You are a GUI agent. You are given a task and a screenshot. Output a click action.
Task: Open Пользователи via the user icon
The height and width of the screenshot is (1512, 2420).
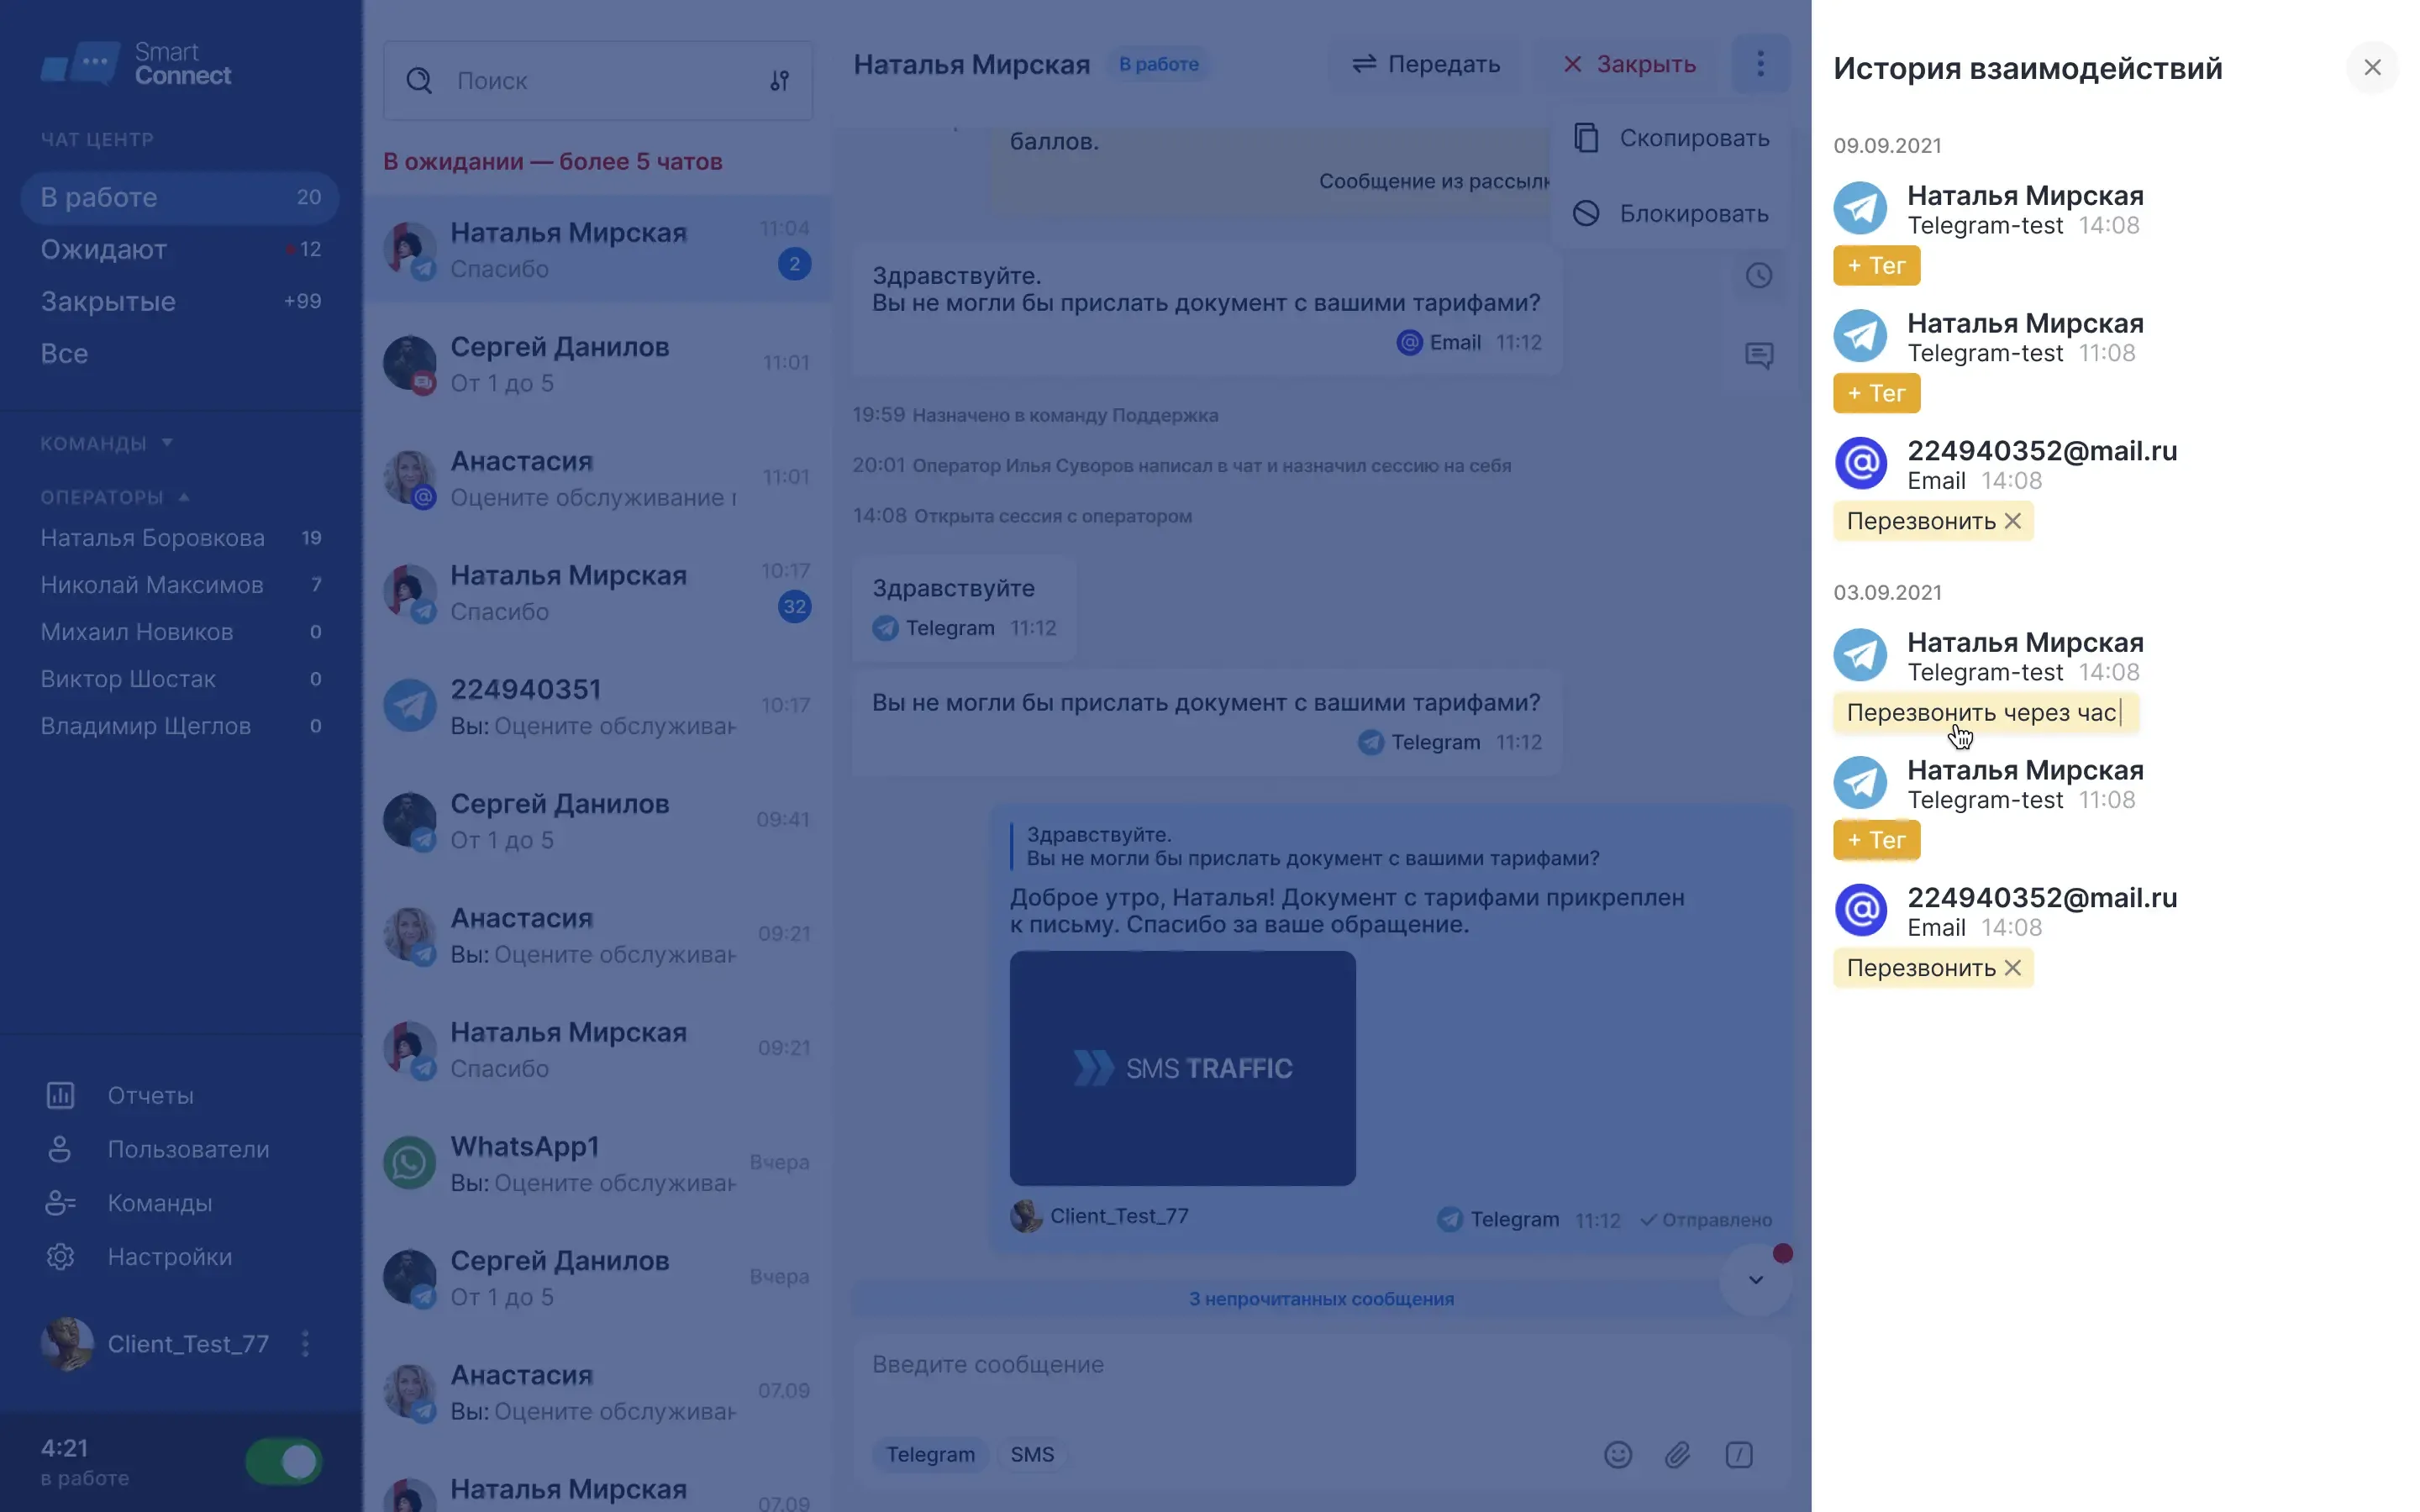click(60, 1149)
